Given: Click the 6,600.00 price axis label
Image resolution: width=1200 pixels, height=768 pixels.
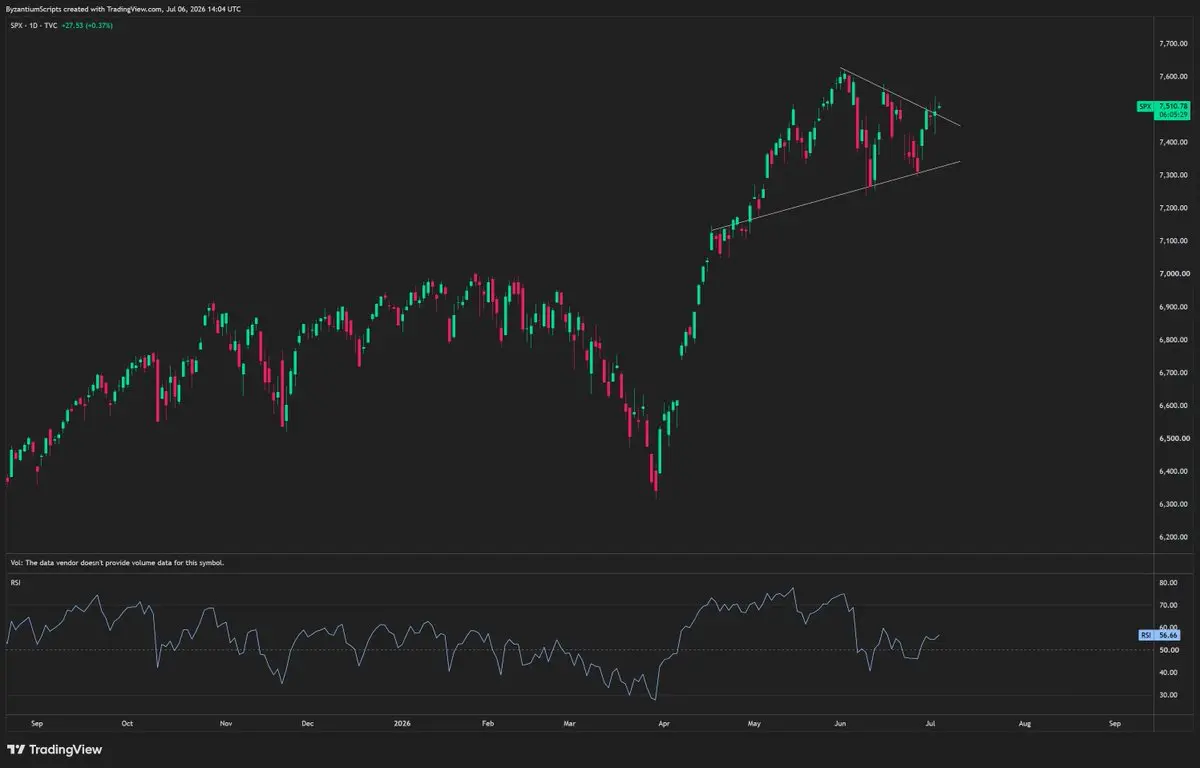Looking at the screenshot, I should pos(1172,406).
